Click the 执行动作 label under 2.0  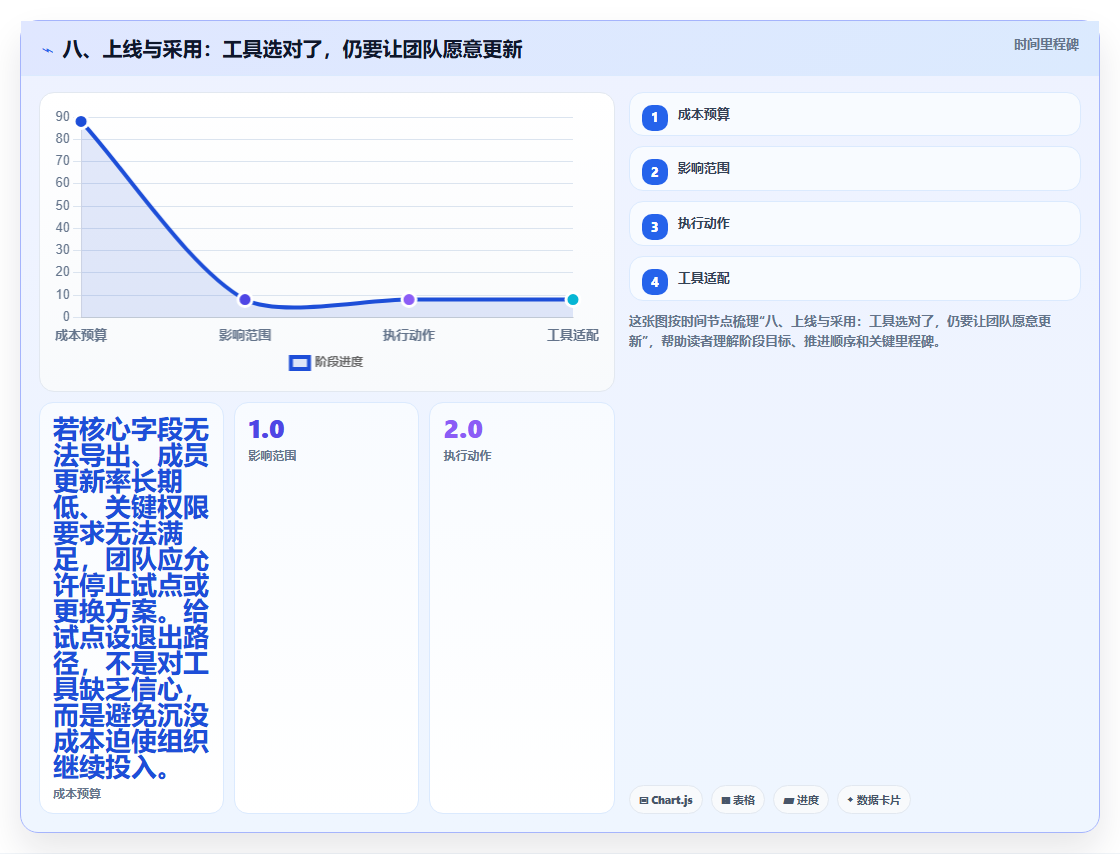tap(467, 456)
